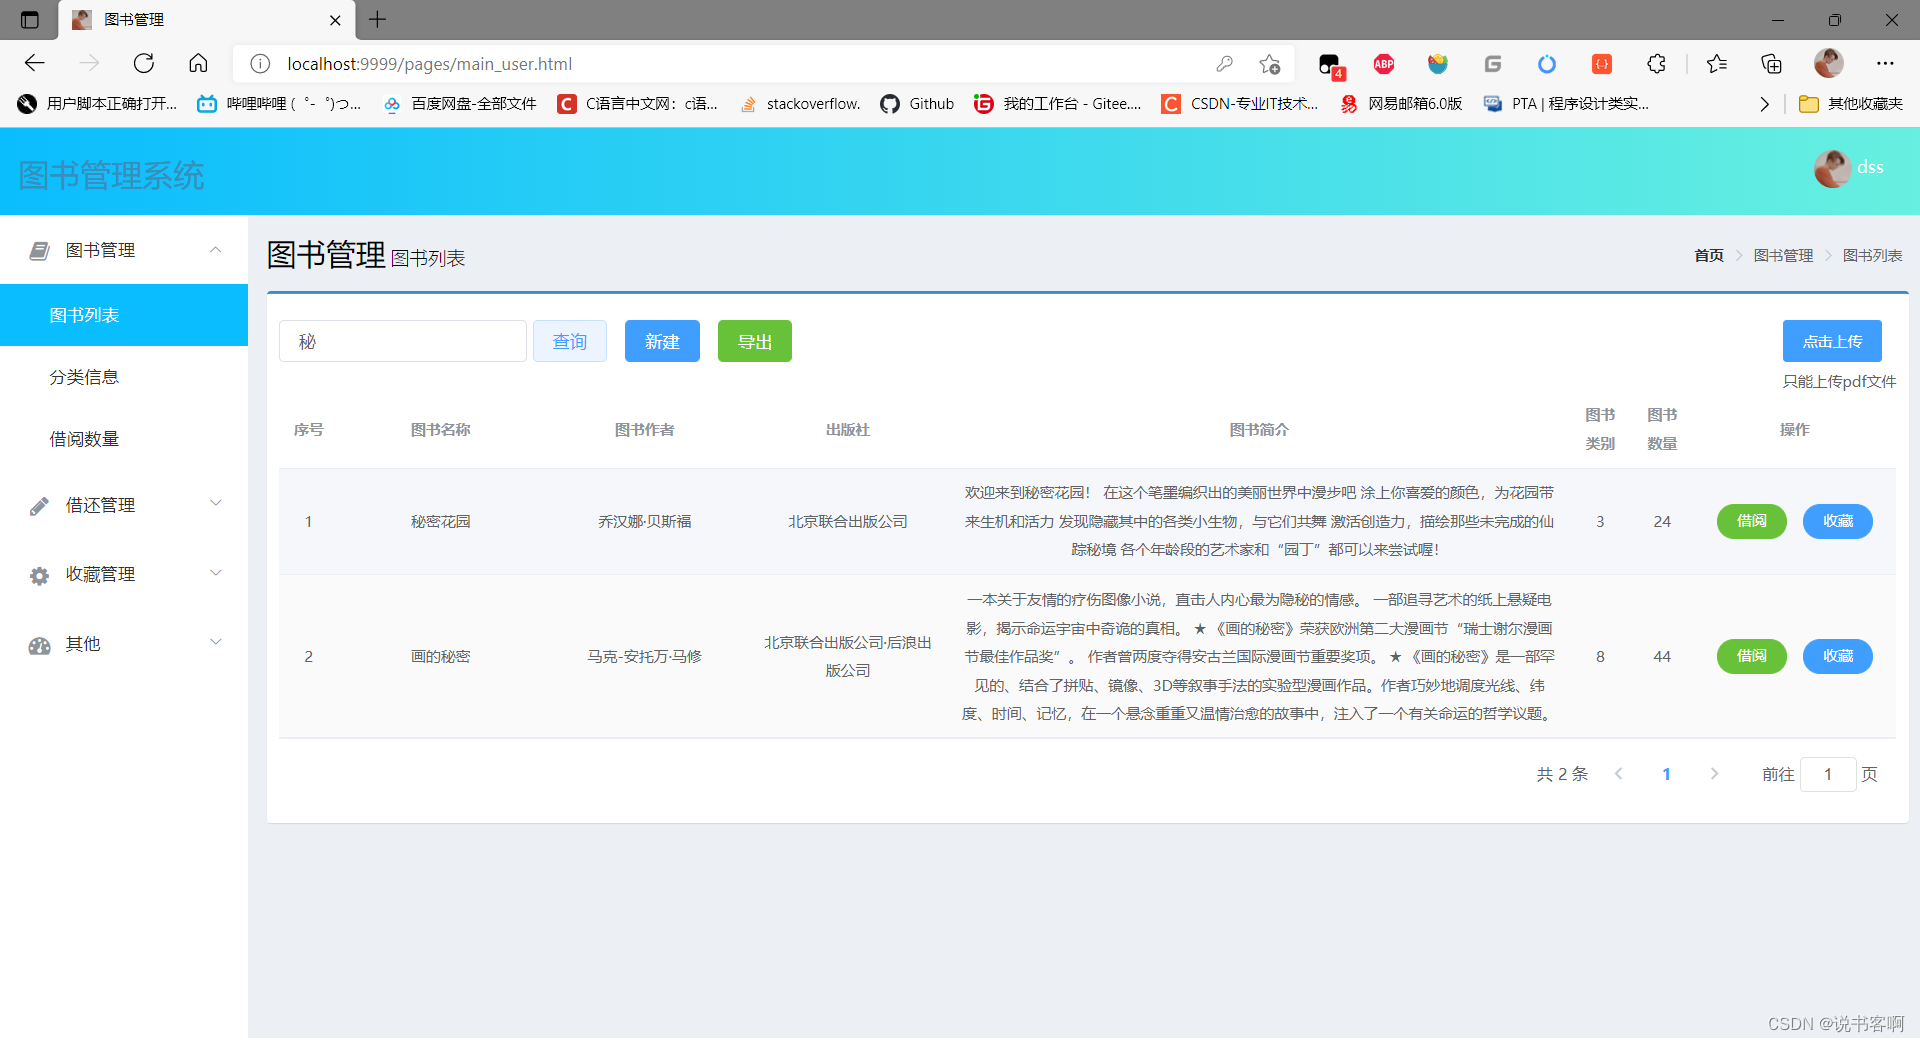This screenshot has width=1920, height=1042.
Task: Click the book name 秘密花园
Action: tap(440, 522)
